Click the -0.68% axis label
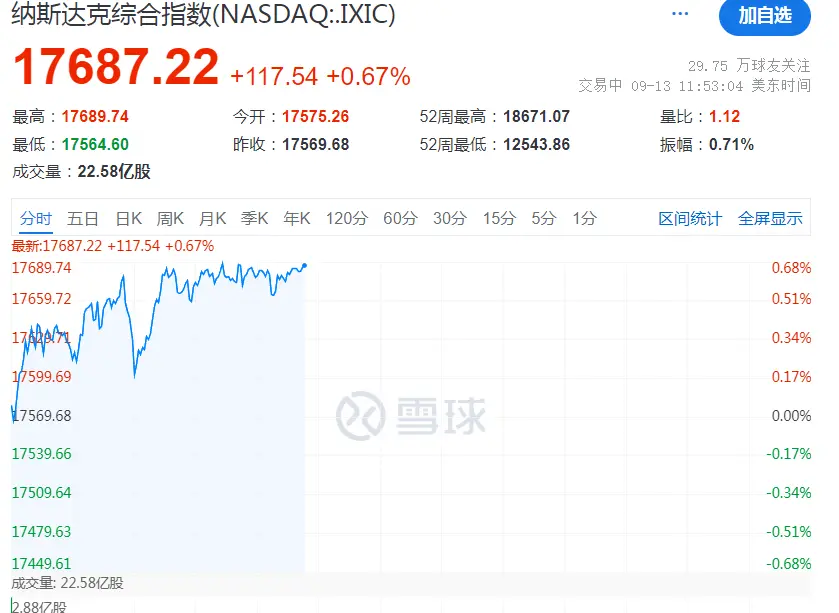Image resolution: width=839 pixels, height=613 pixels. click(789, 563)
